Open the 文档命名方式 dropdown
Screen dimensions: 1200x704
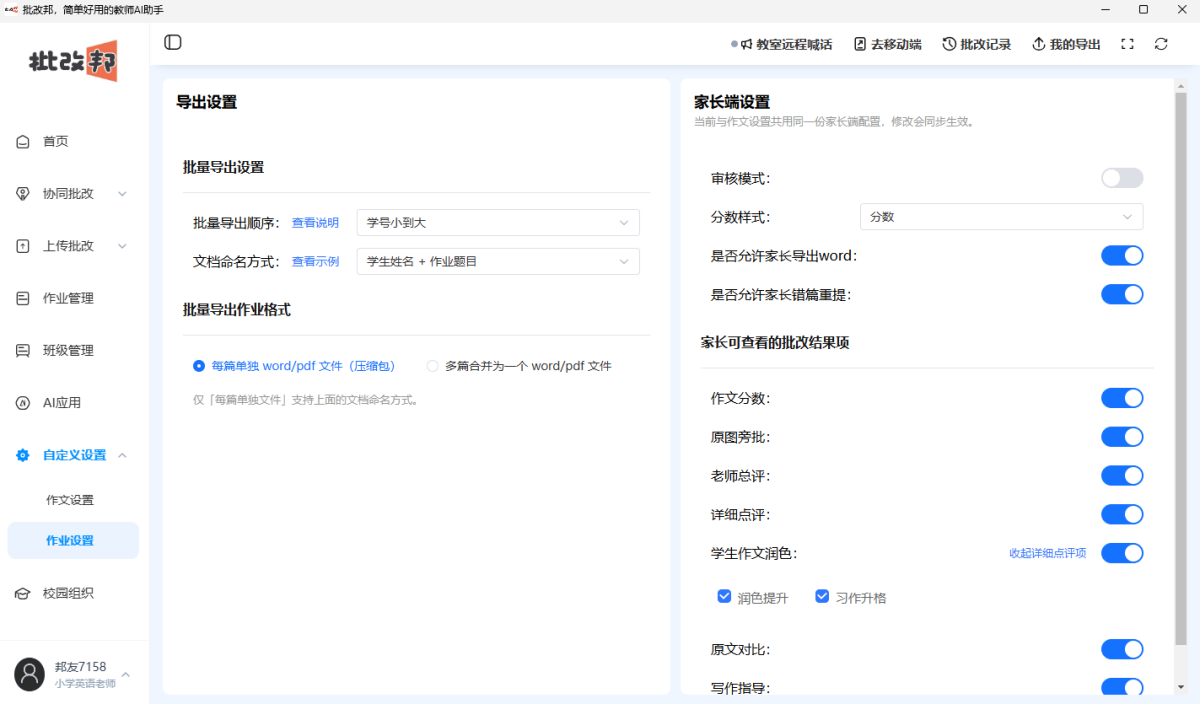(x=498, y=261)
